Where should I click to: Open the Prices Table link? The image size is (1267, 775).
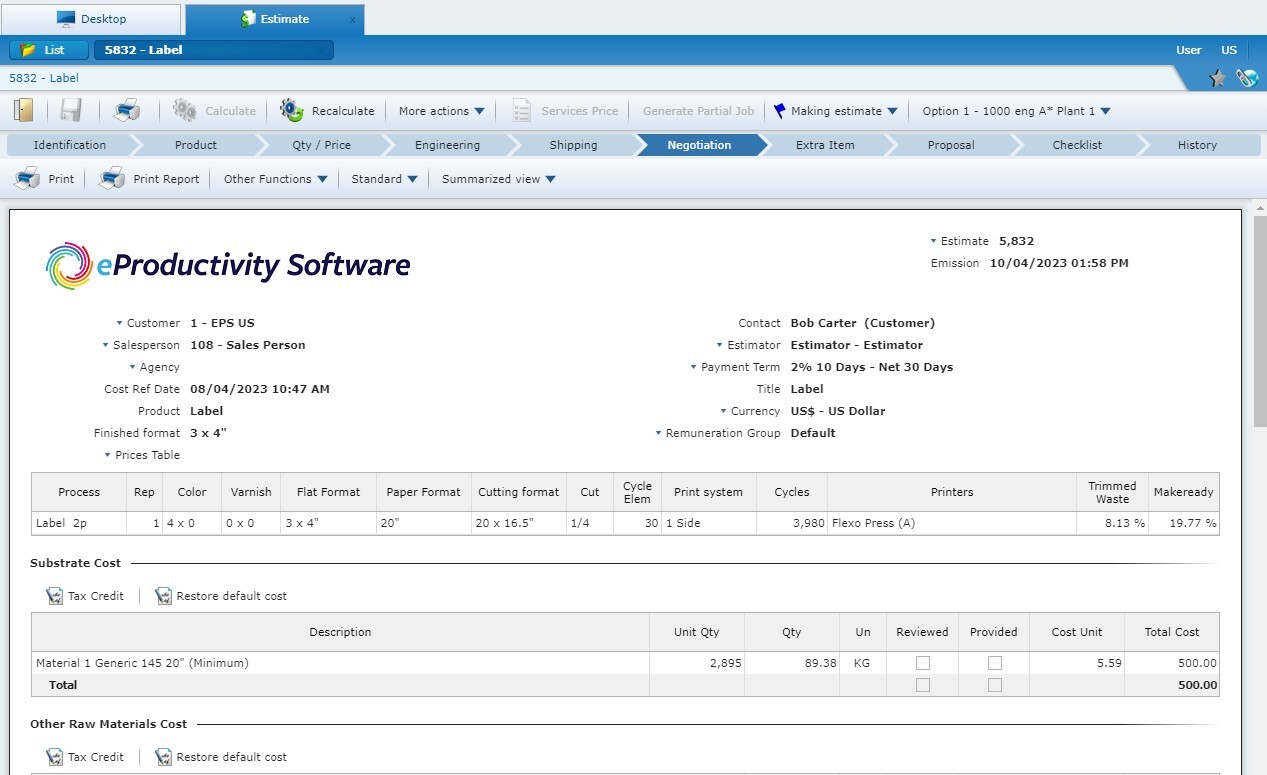tap(148, 454)
